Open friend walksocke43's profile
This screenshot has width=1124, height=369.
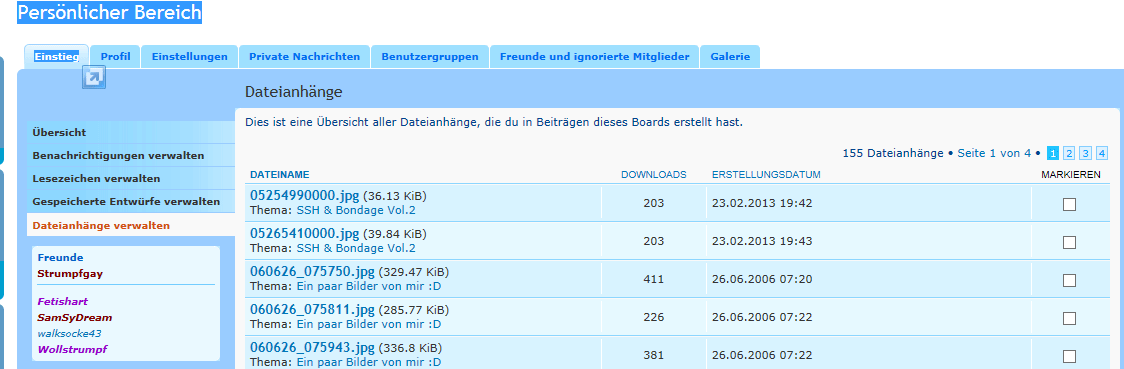tap(70, 333)
